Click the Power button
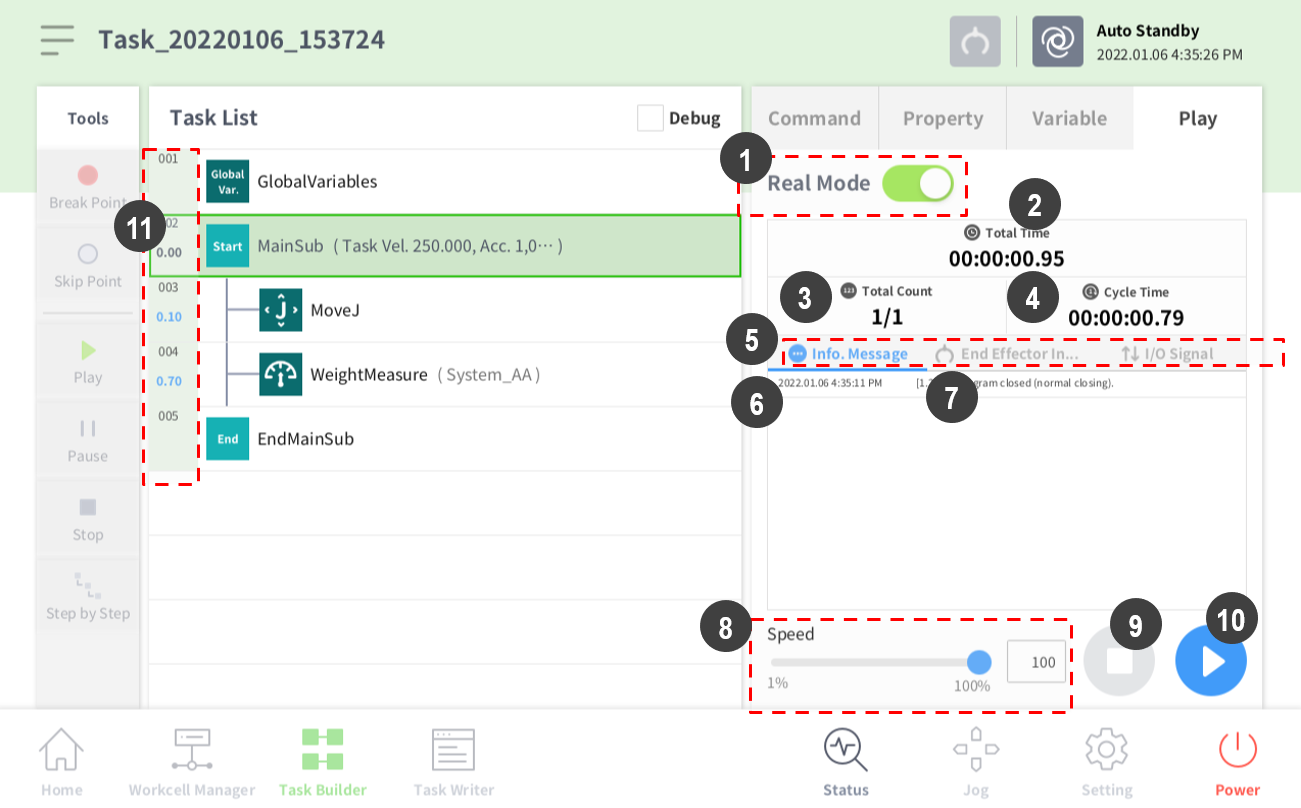1301x808 pixels. click(x=1237, y=761)
